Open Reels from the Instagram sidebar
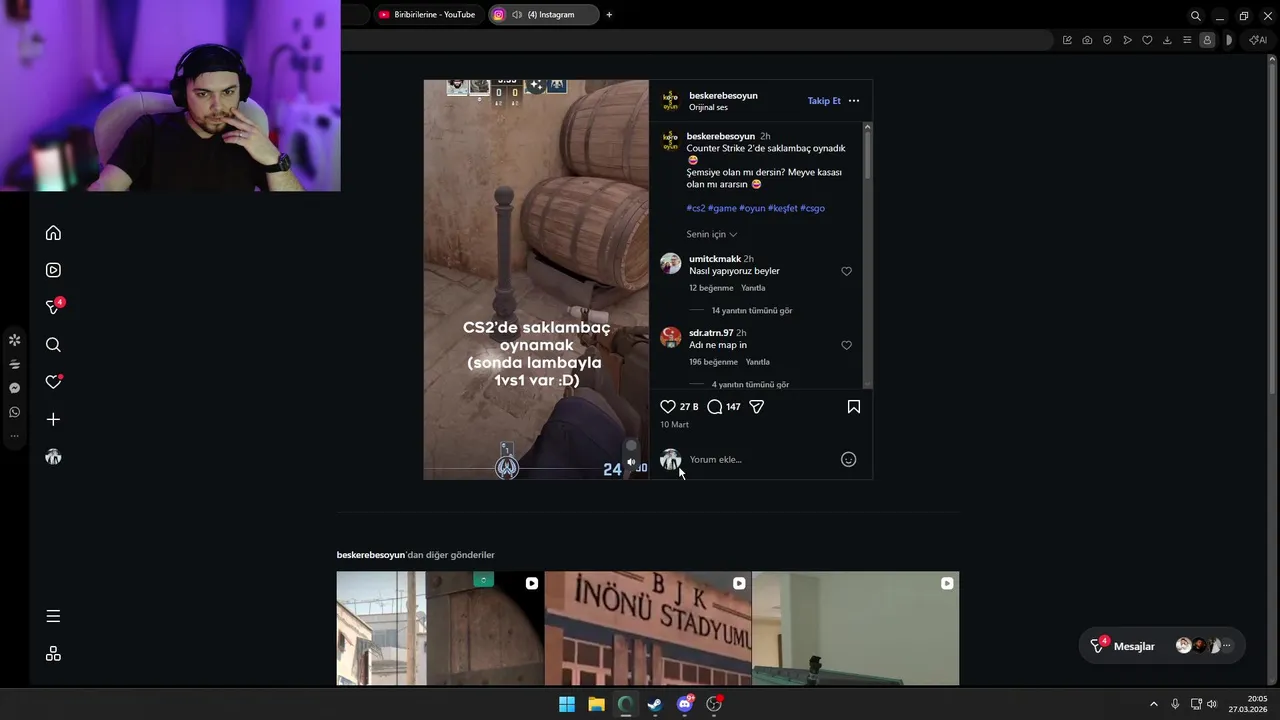 [53, 270]
